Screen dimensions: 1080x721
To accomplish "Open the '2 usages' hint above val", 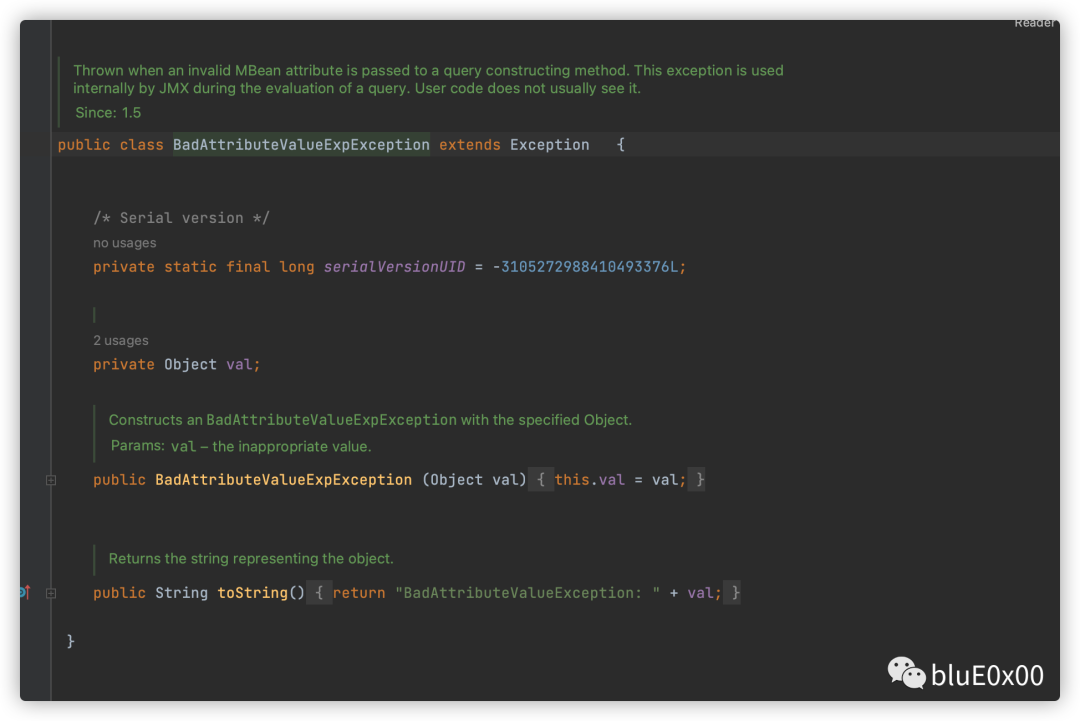I will click(x=121, y=340).
